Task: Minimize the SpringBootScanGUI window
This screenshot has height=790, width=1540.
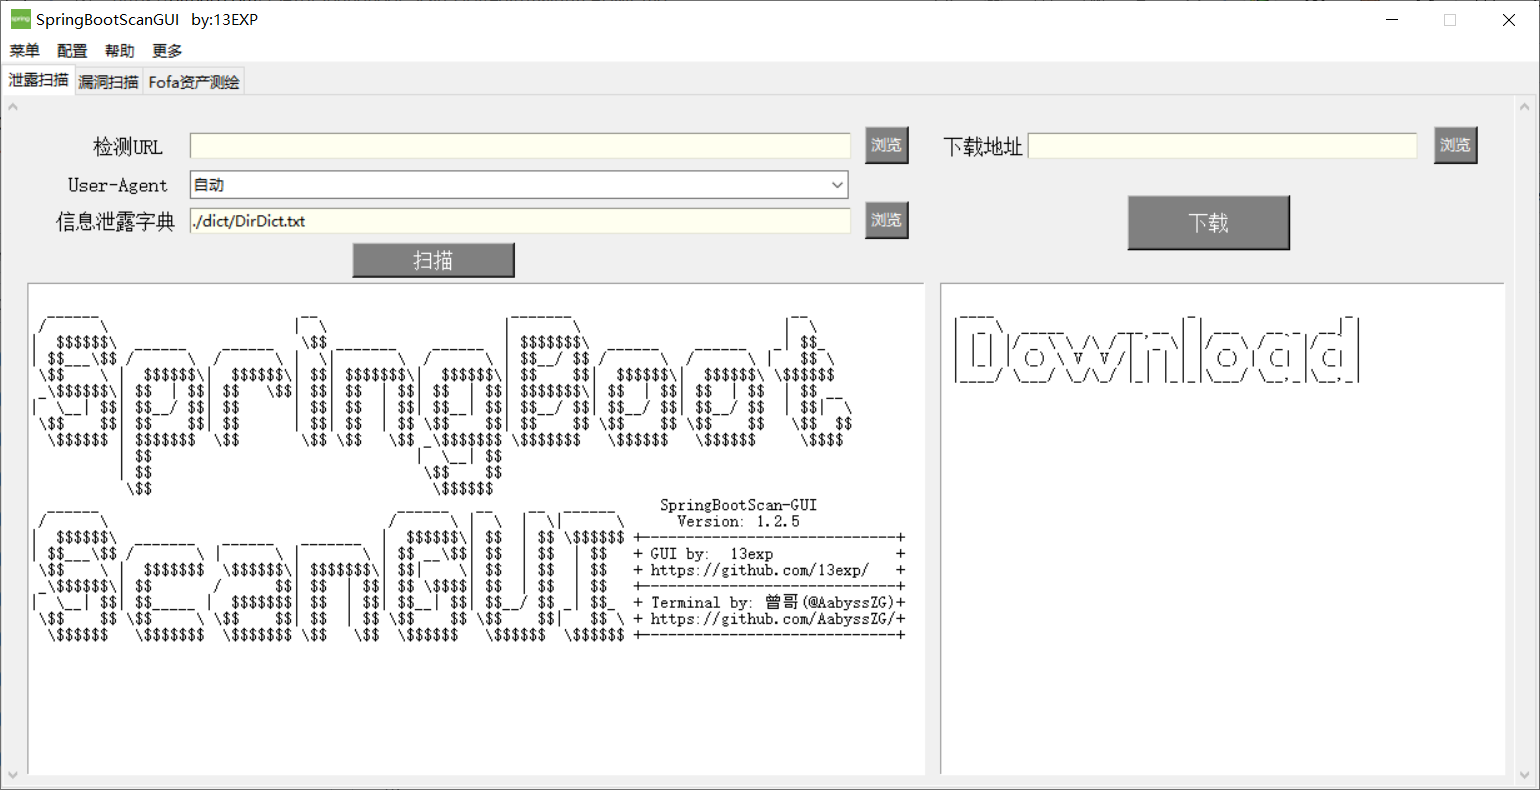Action: pos(1391,20)
